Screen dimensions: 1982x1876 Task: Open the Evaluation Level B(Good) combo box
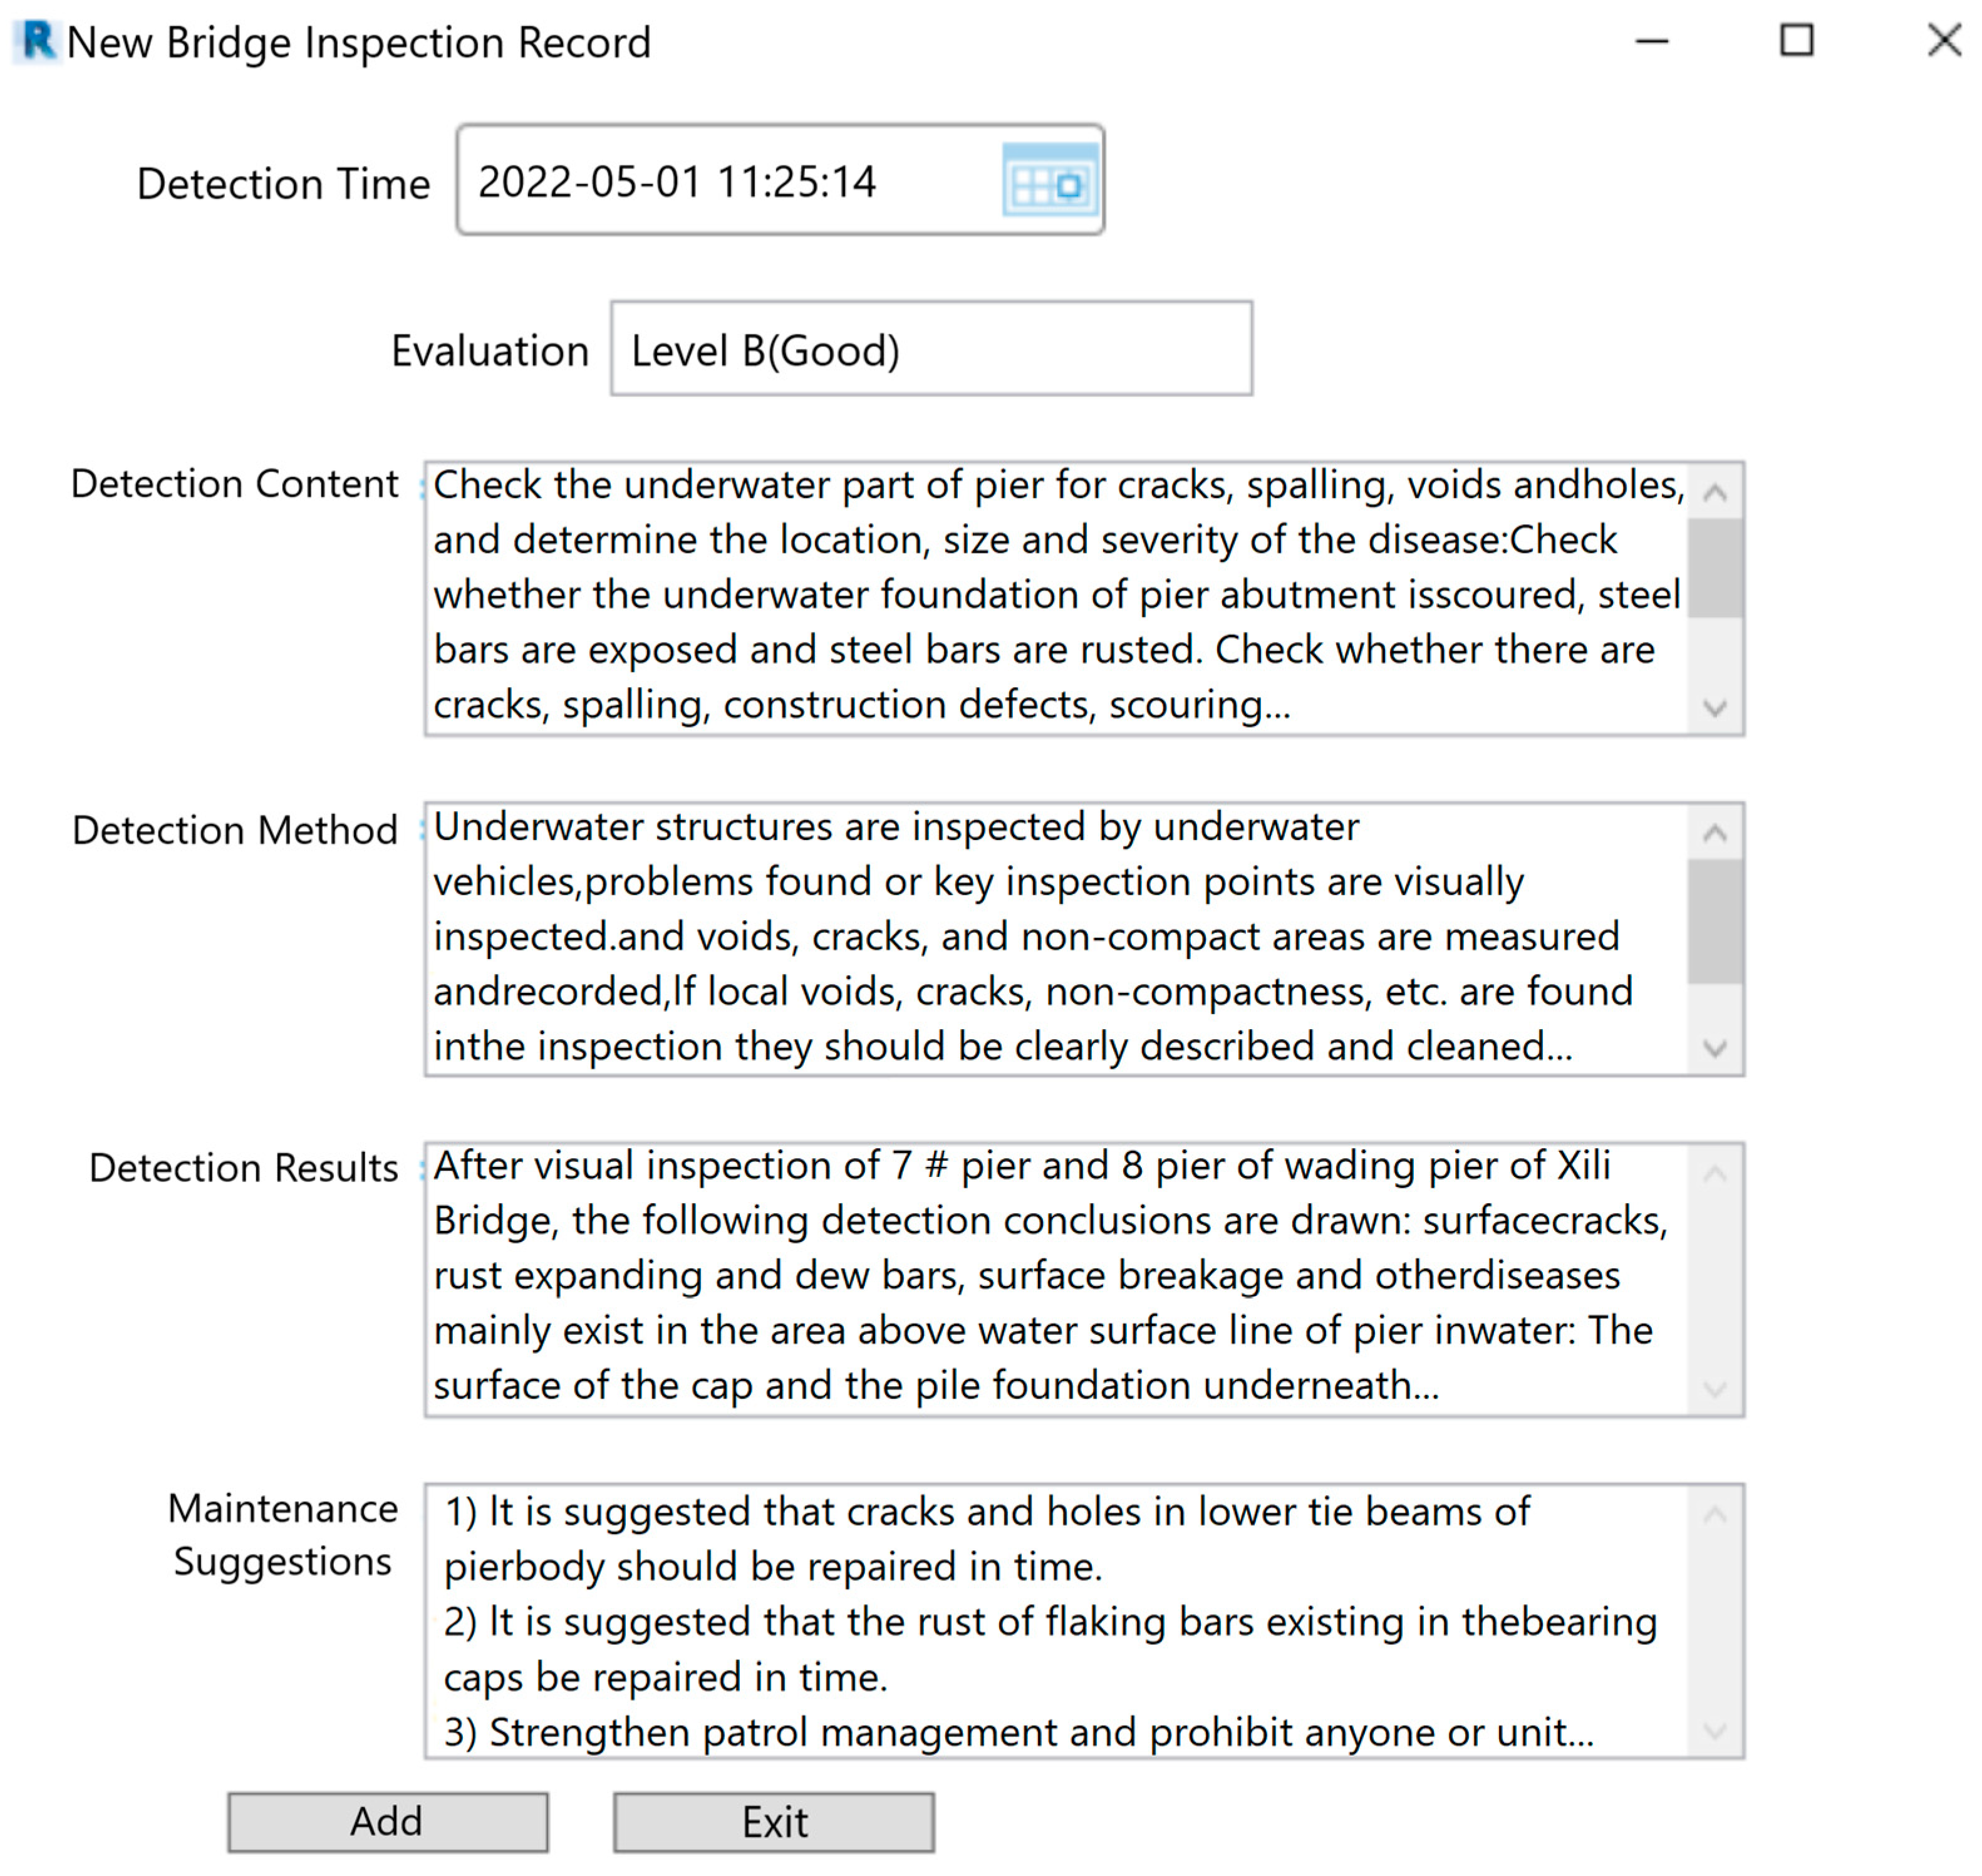[x=930, y=350]
